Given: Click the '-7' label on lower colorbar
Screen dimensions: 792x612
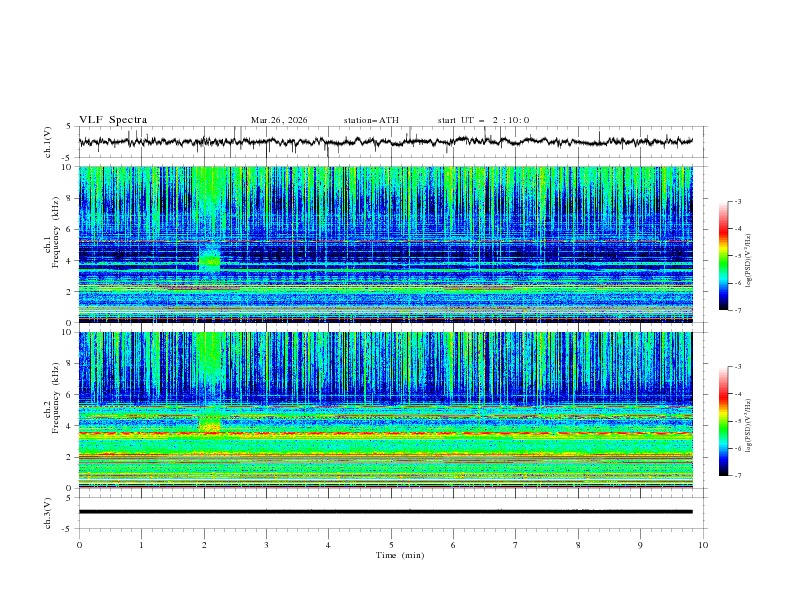Looking at the screenshot, I should 737,476.
